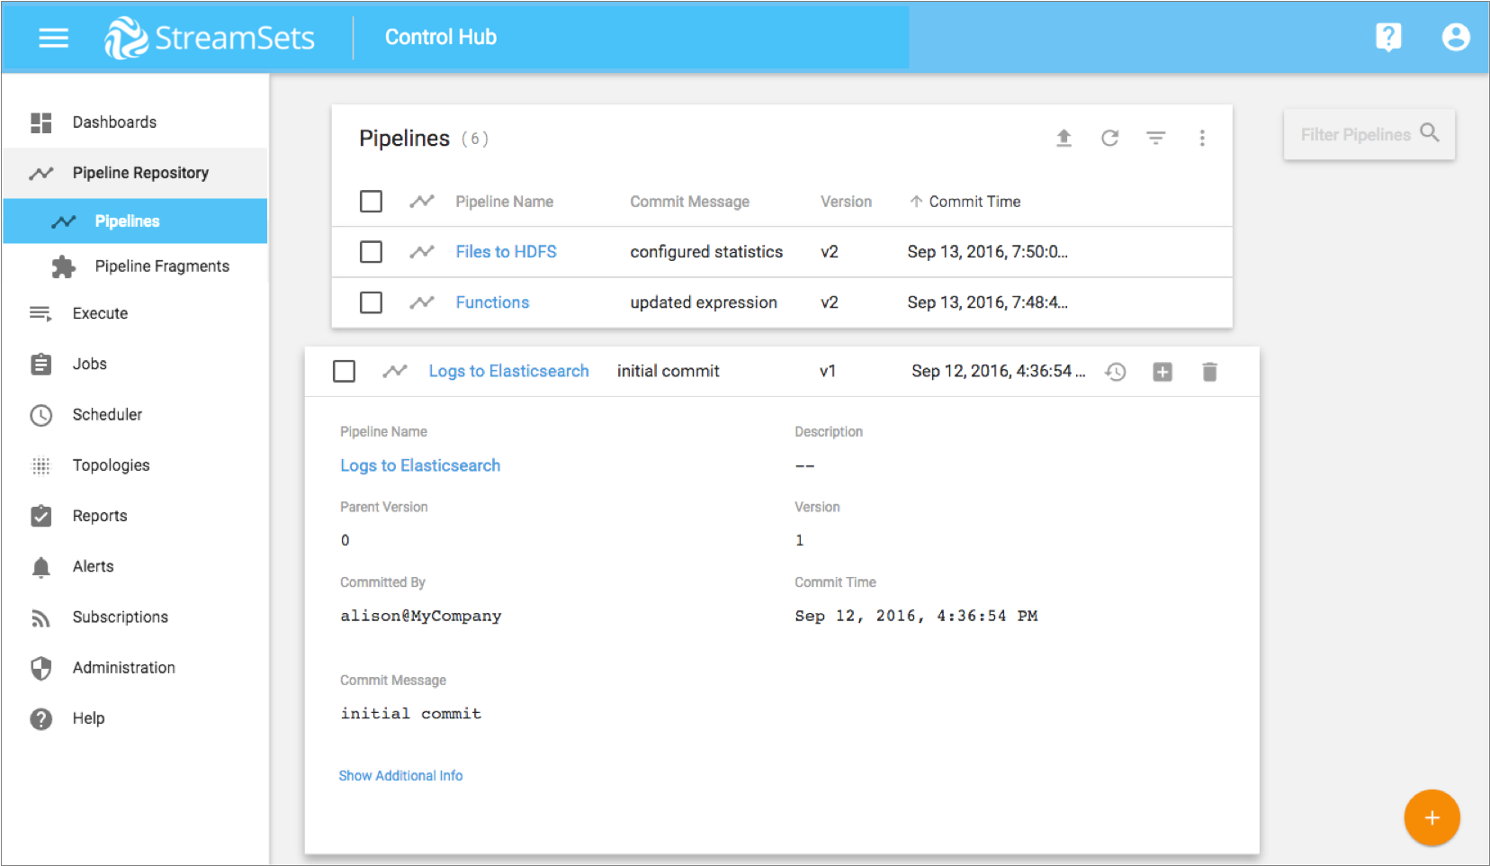Open the filter toggle icon in Pipelines header

tap(1155, 138)
